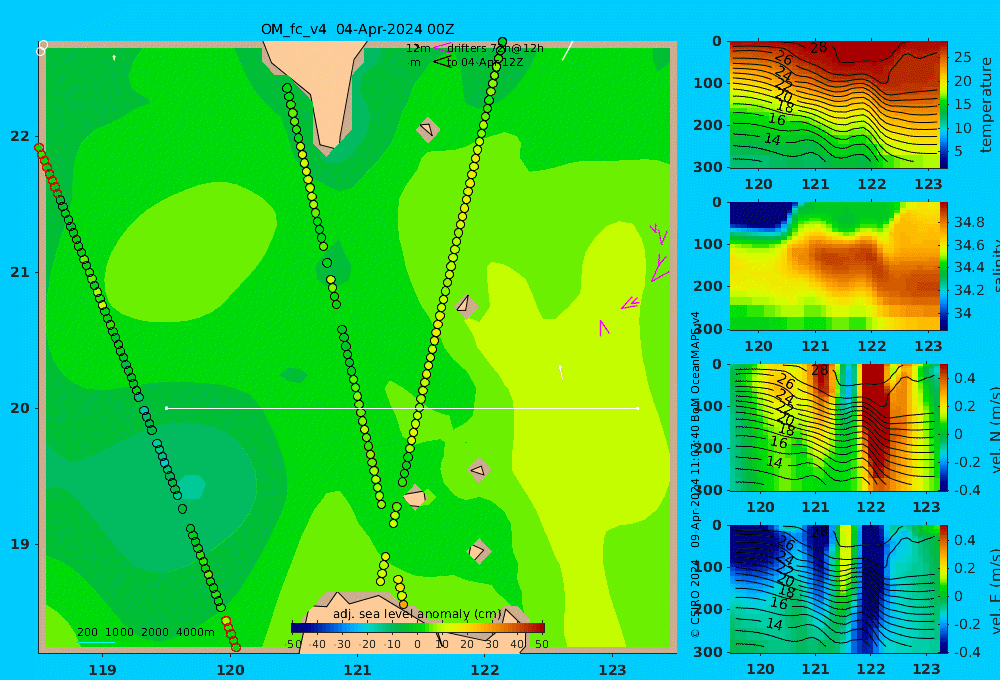Click the '© CSIRO 2024' vertical text
Screen dimensions: 1000x680
pyautogui.click(x=695, y=599)
